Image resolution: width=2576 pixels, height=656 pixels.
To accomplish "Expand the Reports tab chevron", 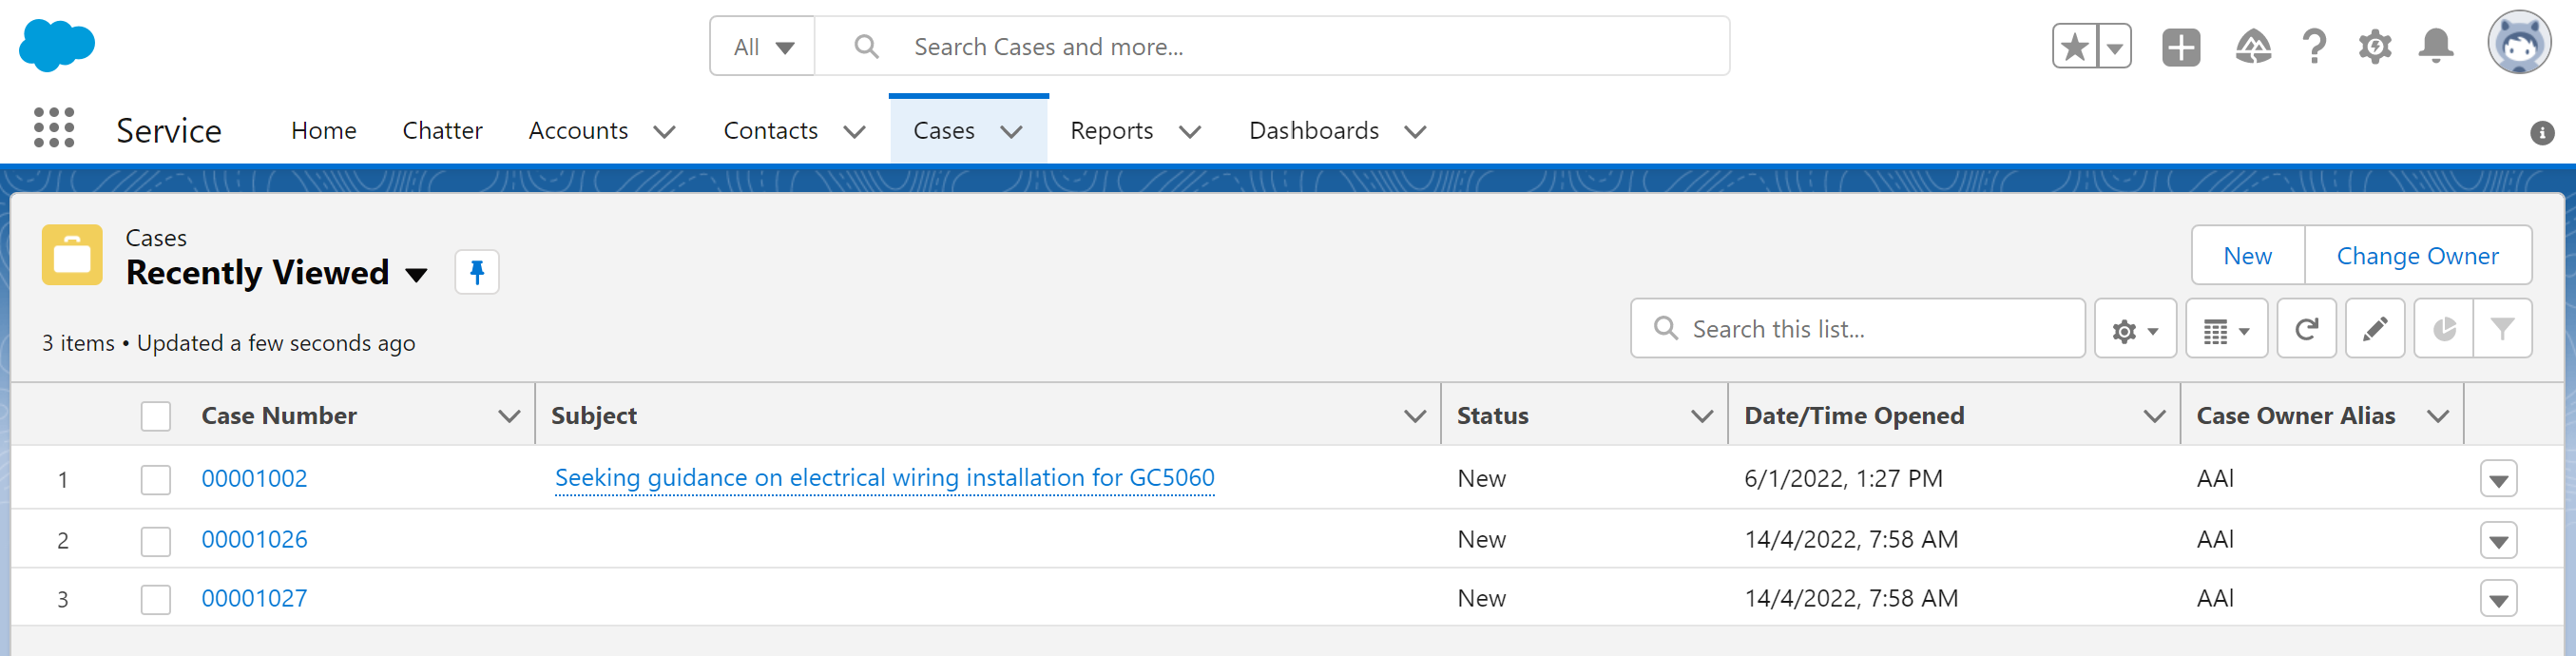I will point(1189,131).
